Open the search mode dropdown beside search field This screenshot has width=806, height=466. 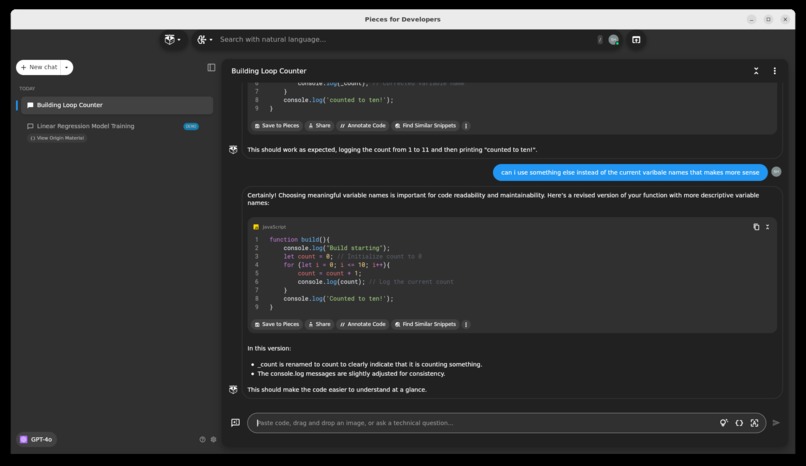[x=205, y=40]
